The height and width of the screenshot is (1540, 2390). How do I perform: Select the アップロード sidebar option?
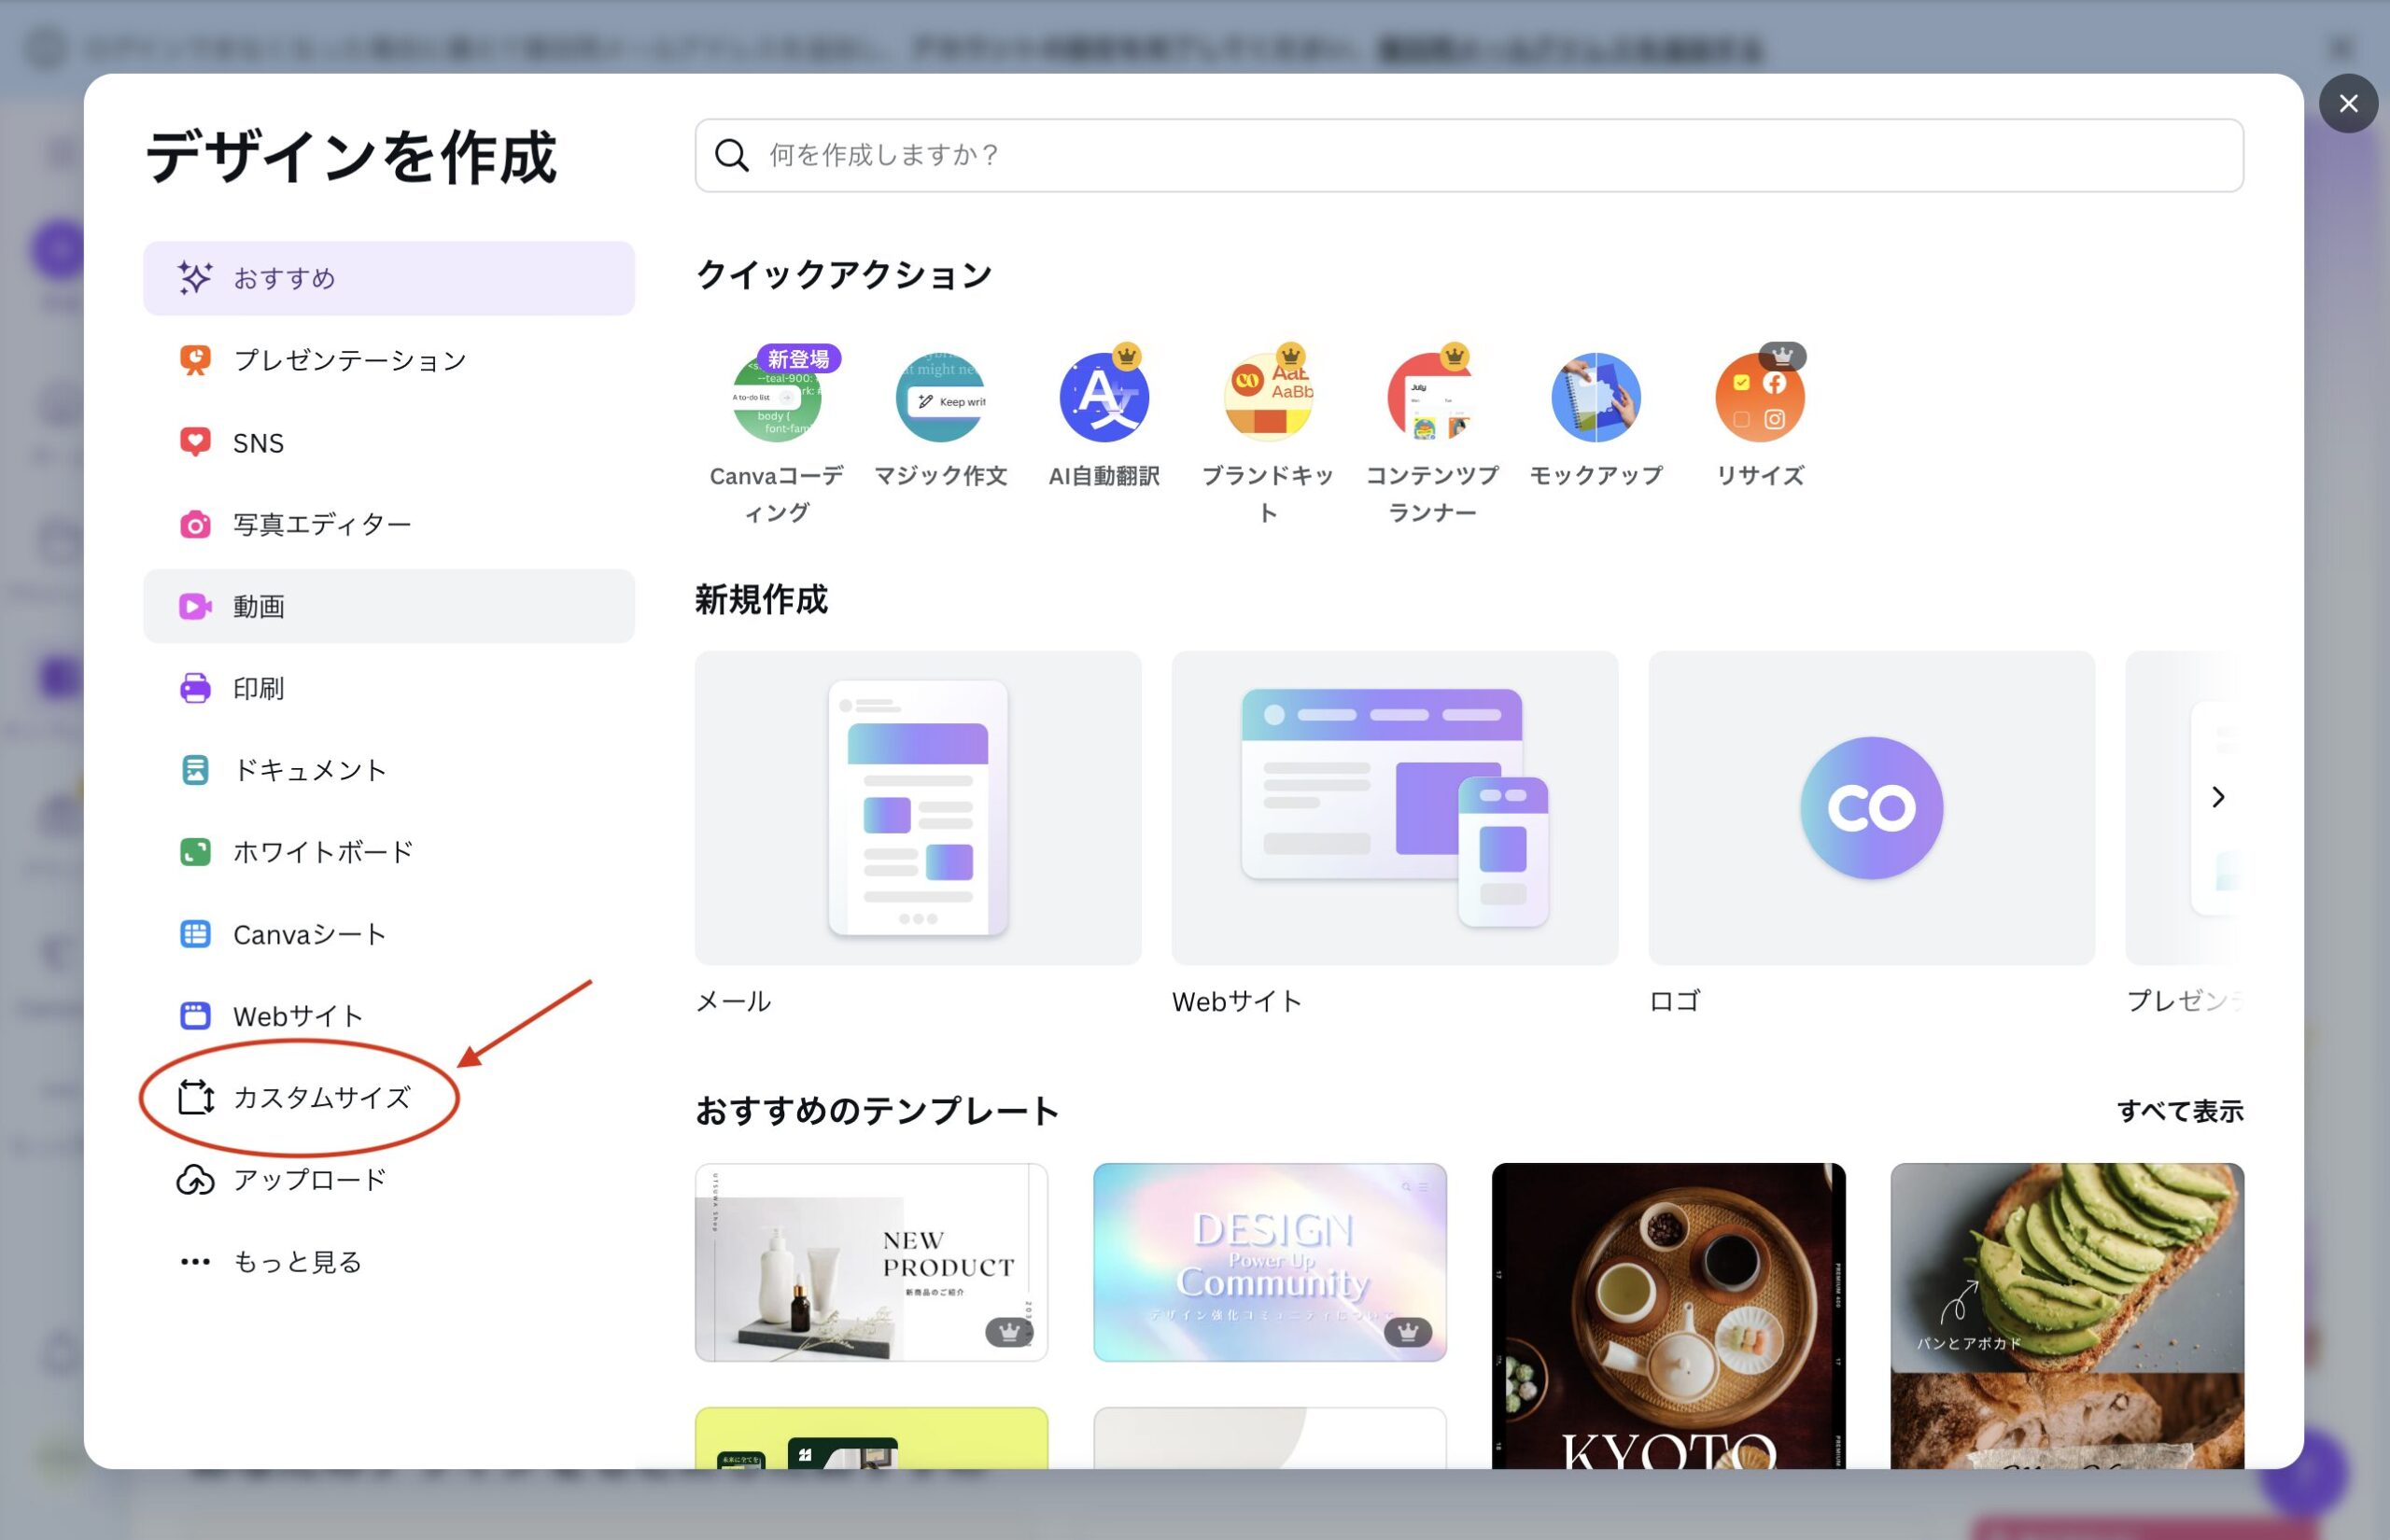point(308,1180)
